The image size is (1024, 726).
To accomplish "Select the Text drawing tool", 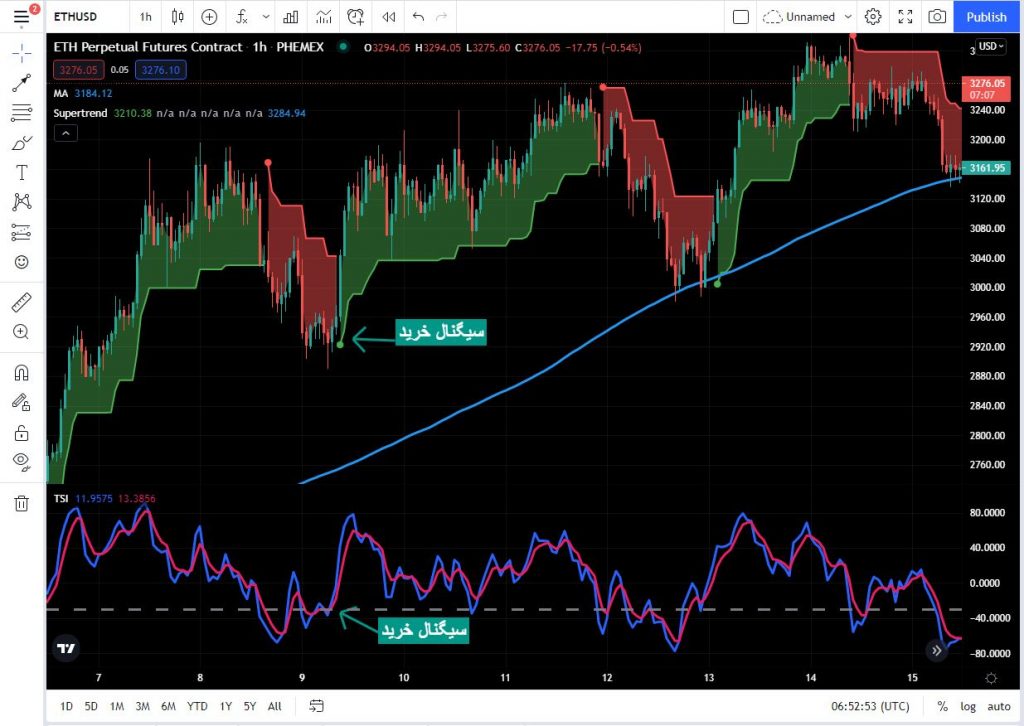I will [x=21, y=173].
